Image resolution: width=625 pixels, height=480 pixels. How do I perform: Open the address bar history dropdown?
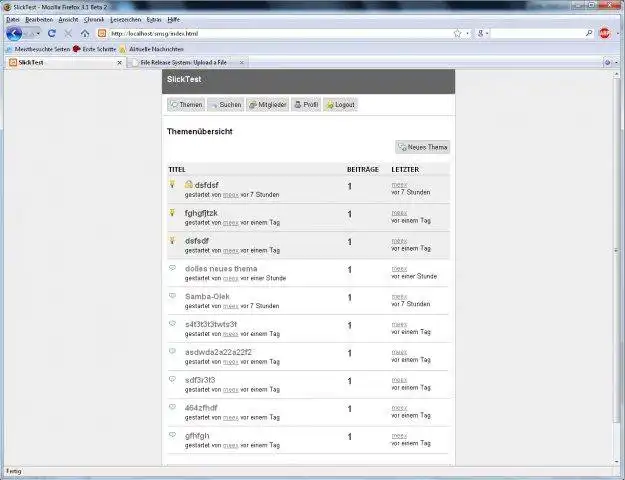pyautogui.click(x=467, y=34)
